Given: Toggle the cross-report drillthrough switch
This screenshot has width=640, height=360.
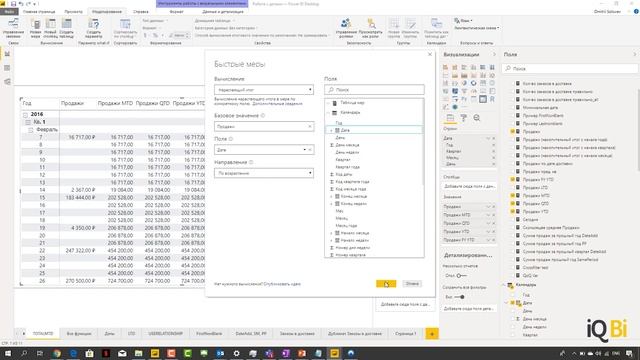Looking at the screenshot, I should click(x=461, y=276).
